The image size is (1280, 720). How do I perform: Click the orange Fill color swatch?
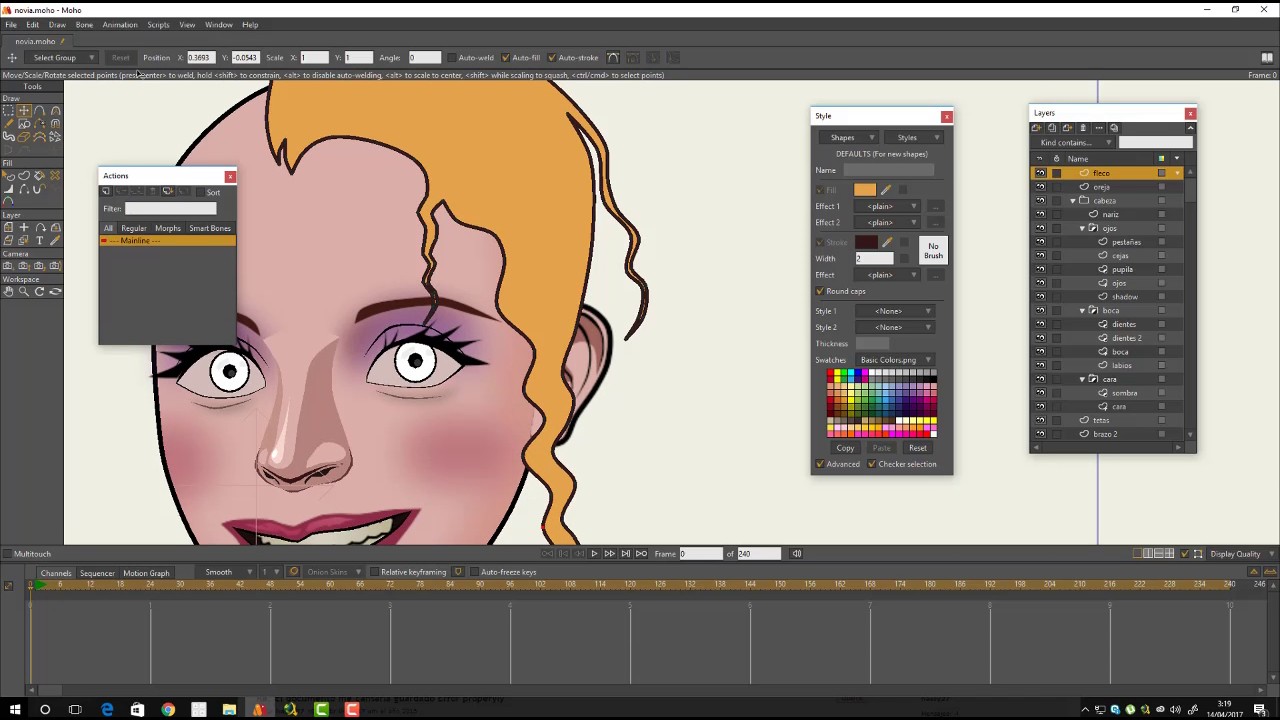click(865, 190)
